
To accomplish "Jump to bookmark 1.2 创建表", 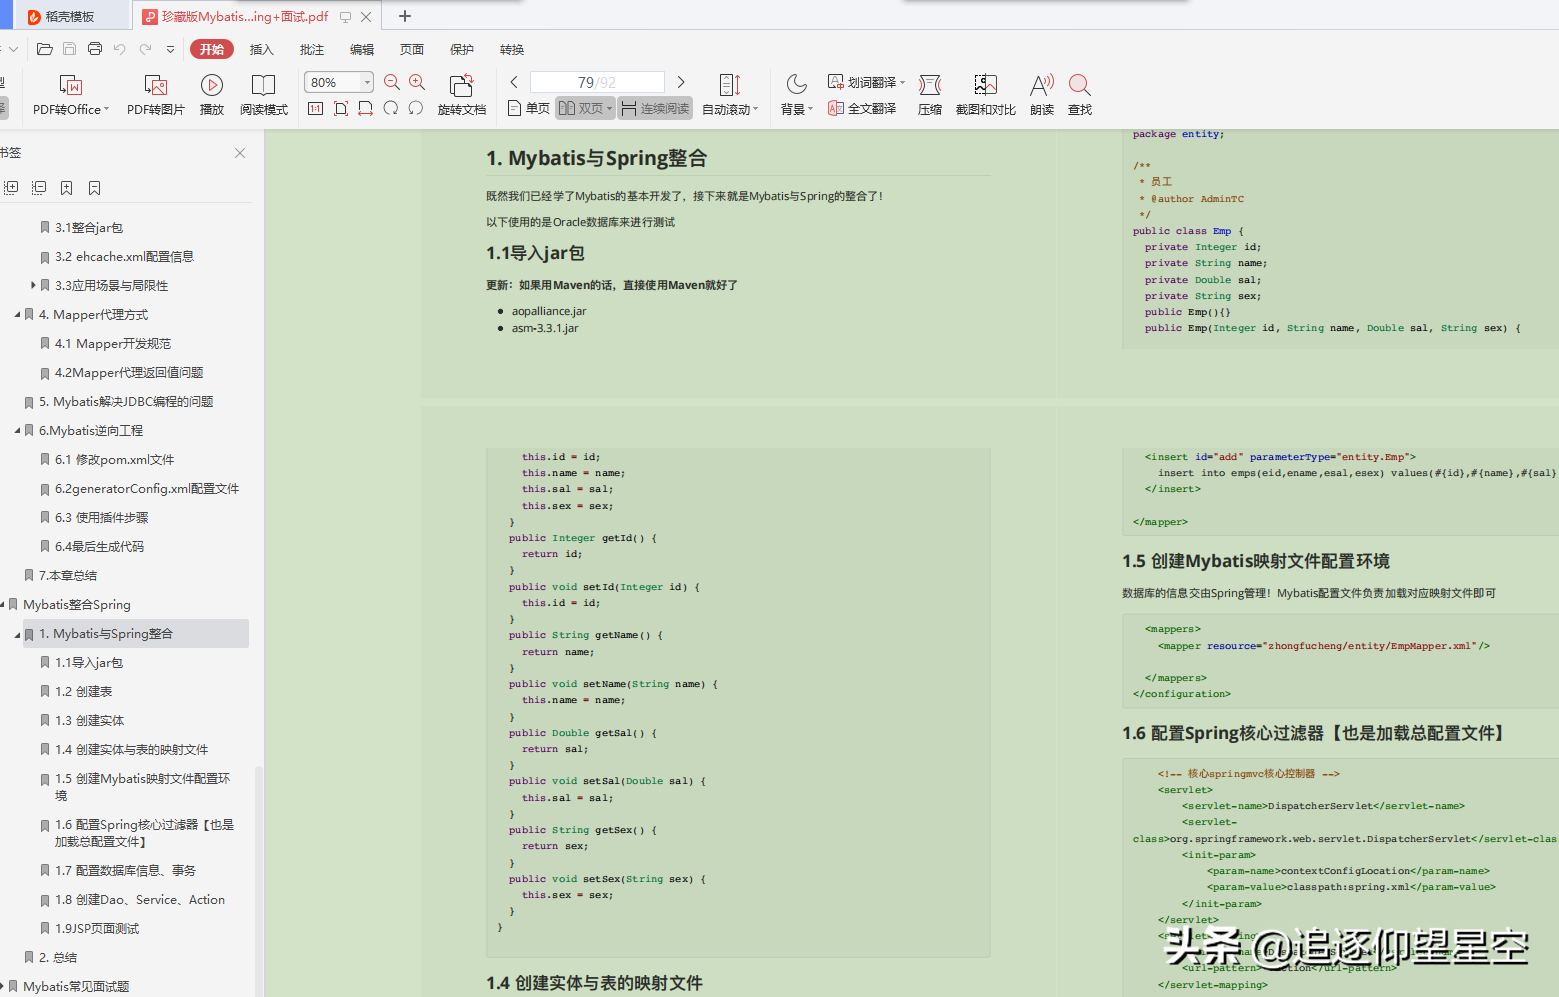I will click(84, 692).
